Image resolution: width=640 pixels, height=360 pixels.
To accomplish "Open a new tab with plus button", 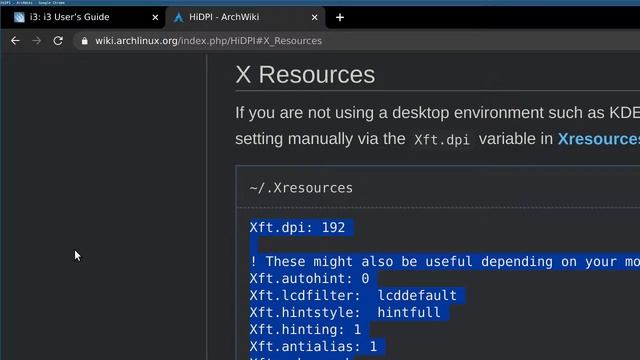I will [x=340, y=18].
